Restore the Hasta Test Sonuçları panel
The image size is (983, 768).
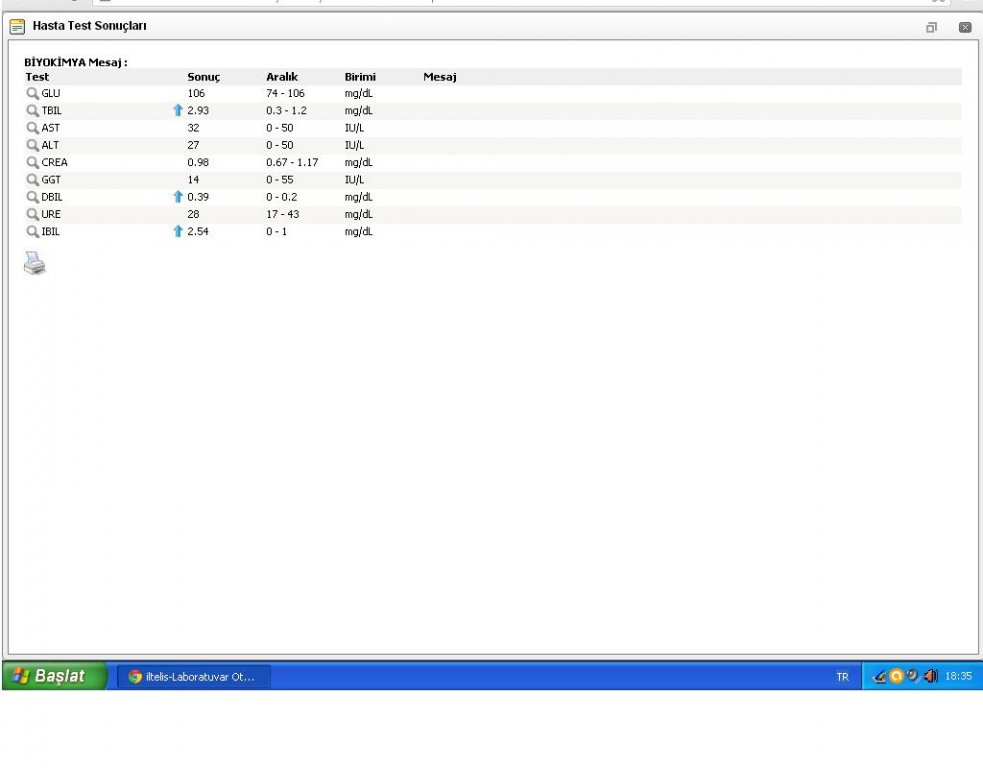(x=931, y=27)
